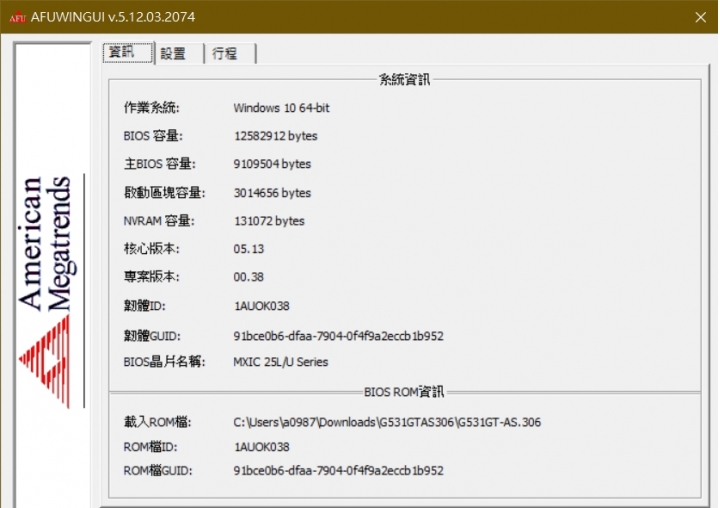Open the 設置 tab
The image size is (720, 508).
(x=179, y=54)
